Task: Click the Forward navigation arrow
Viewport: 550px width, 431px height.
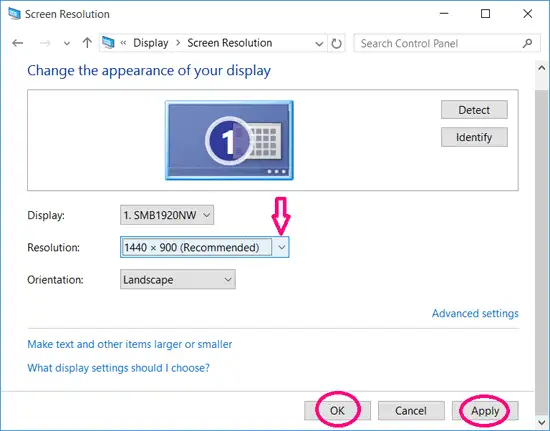Action: 45,43
